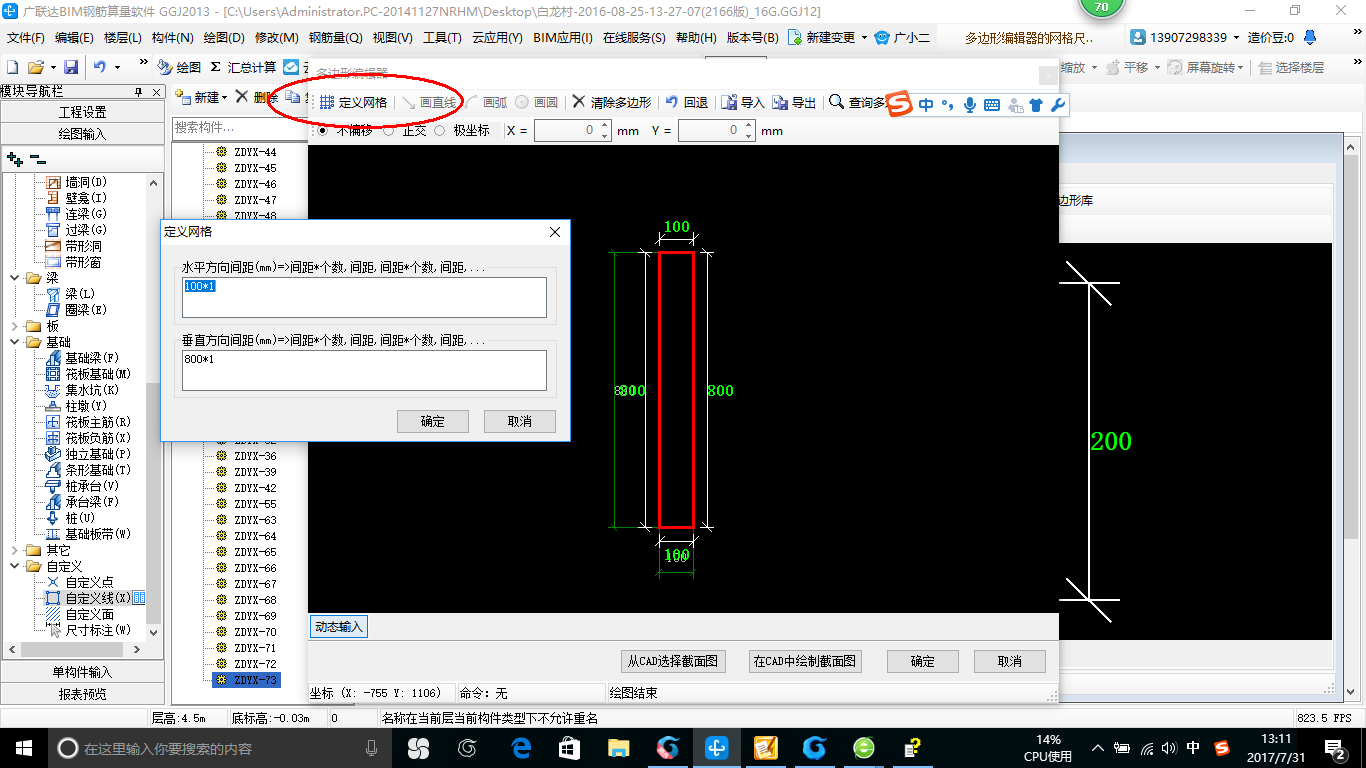Increase the X coordinate spinner
This screenshot has height=768, width=1366.
[604, 126]
